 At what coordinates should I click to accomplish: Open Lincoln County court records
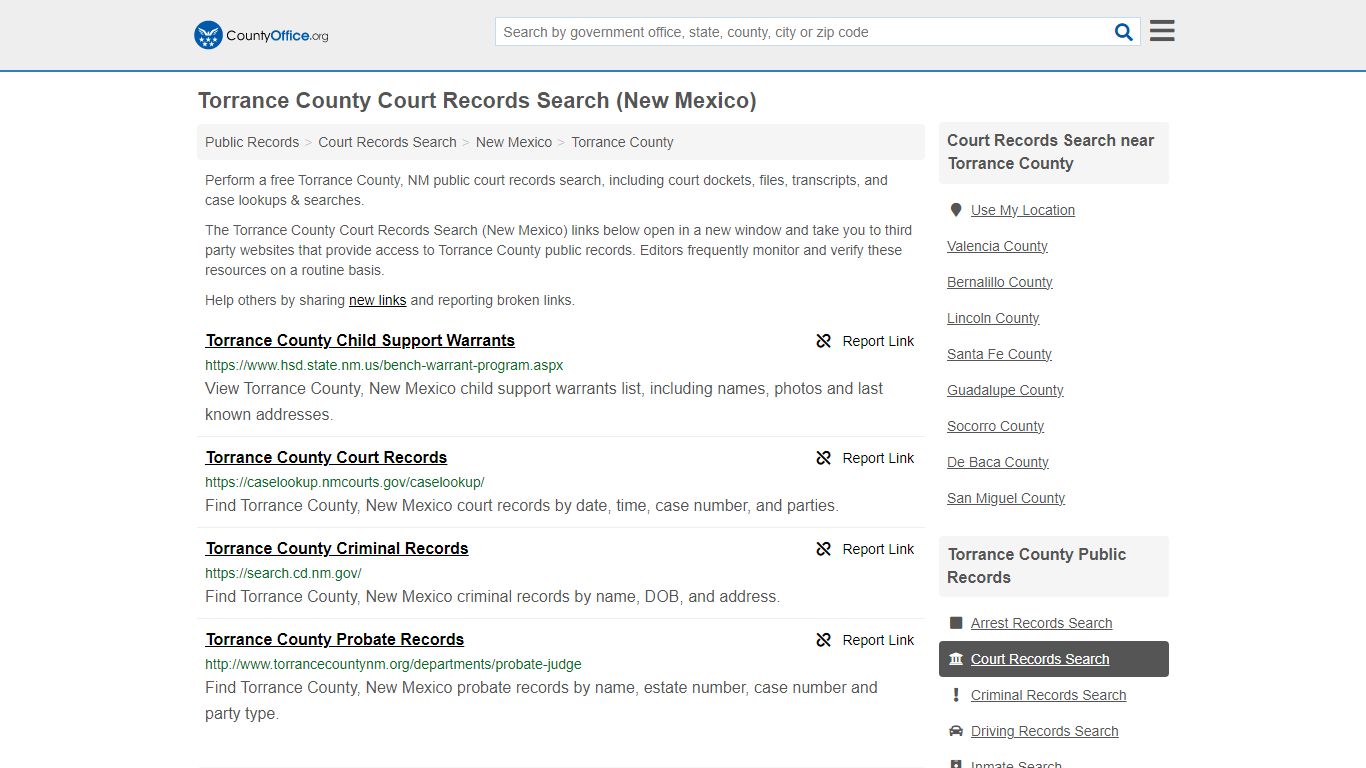tap(993, 318)
